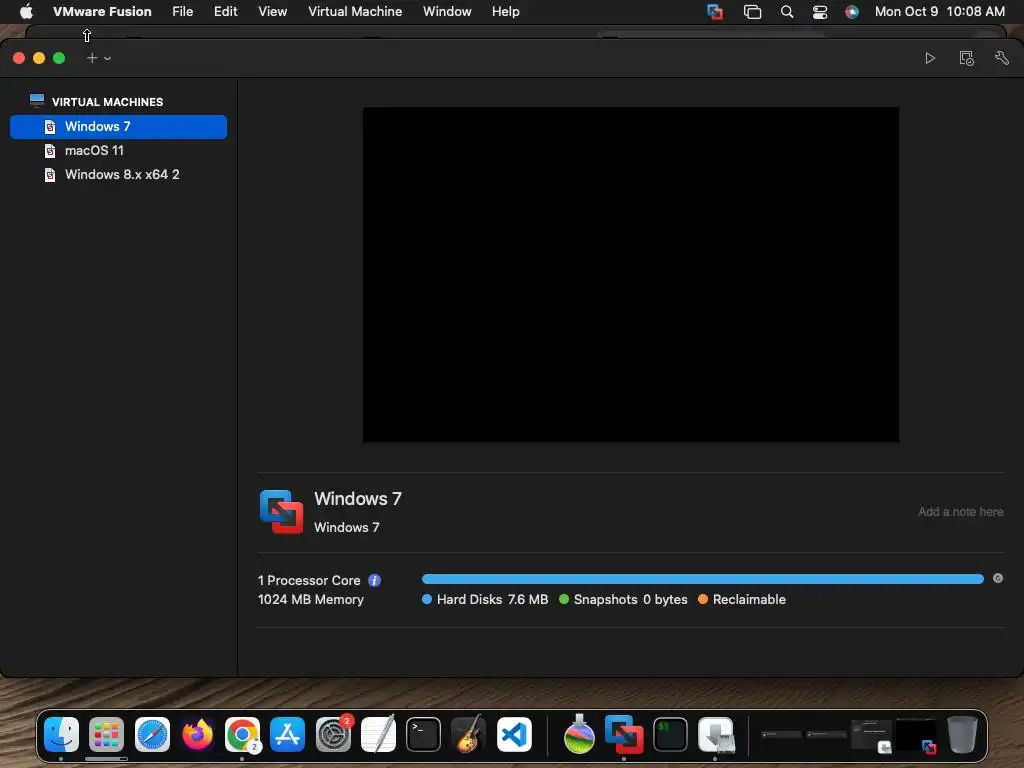The image size is (1024, 768).
Task: Click the black Windows 7 preview screen
Action: click(x=631, y=274)
